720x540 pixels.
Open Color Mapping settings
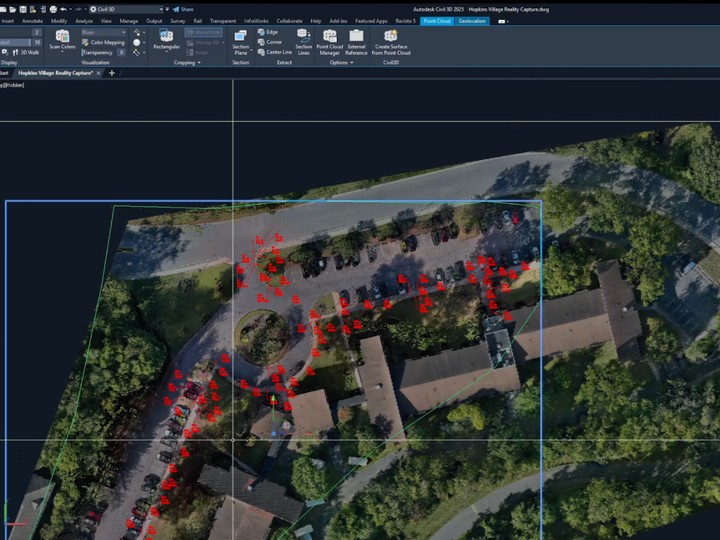tap(103, 42)
